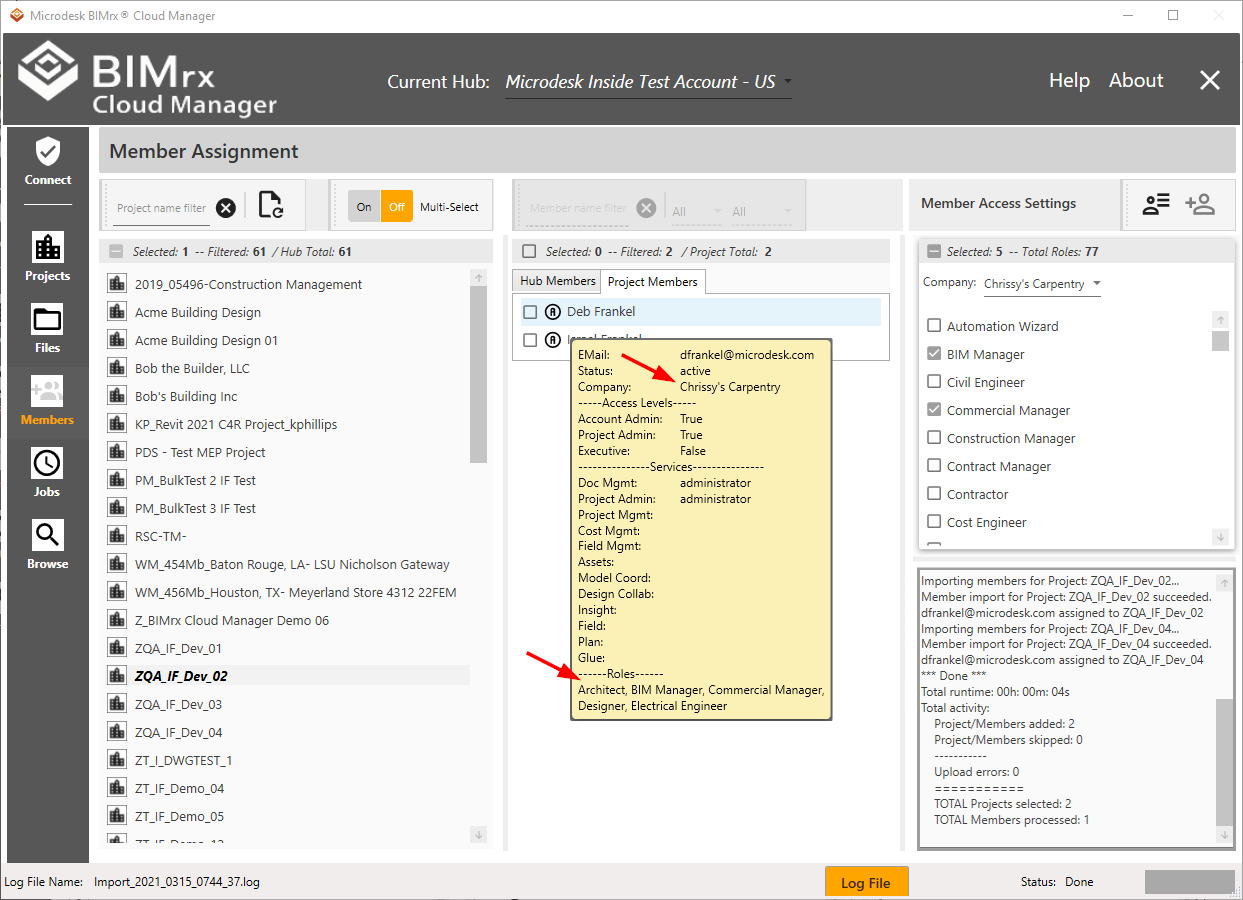This screenshot has width=1243, height=900.
Task: Click the add member icon
Action: tap(1199, 204)
